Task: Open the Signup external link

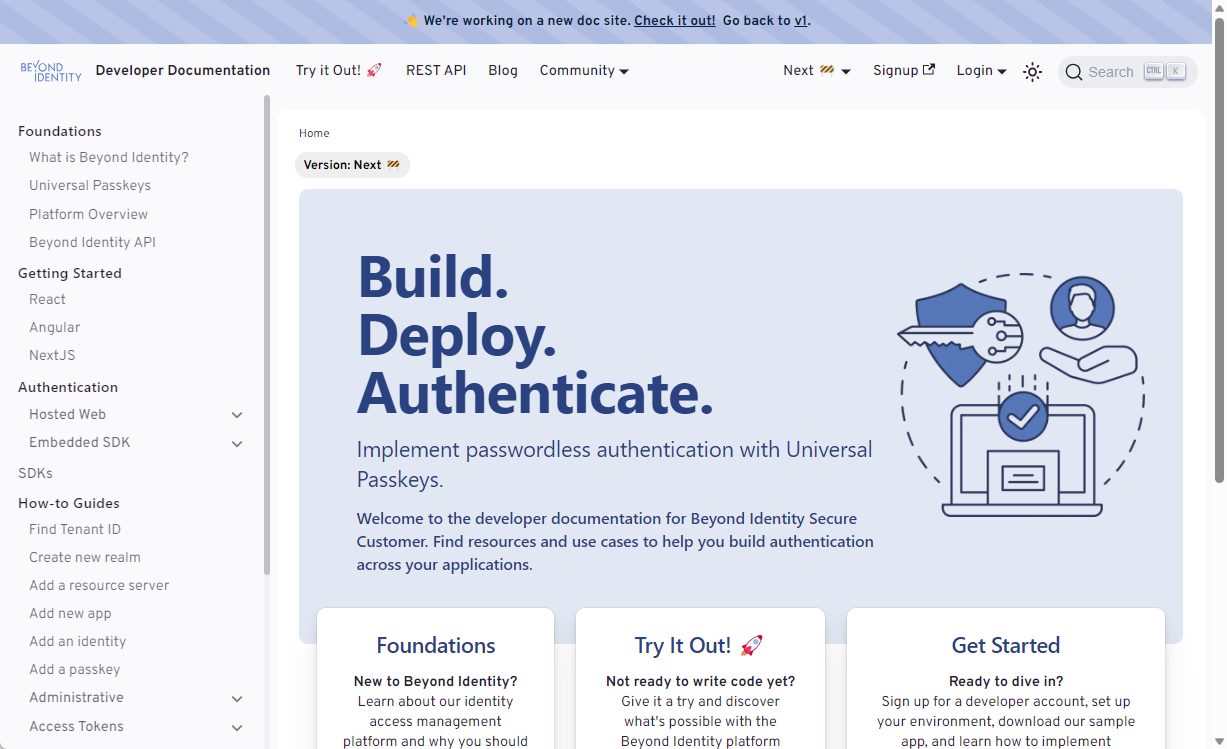Action: (x=904, y=70)
